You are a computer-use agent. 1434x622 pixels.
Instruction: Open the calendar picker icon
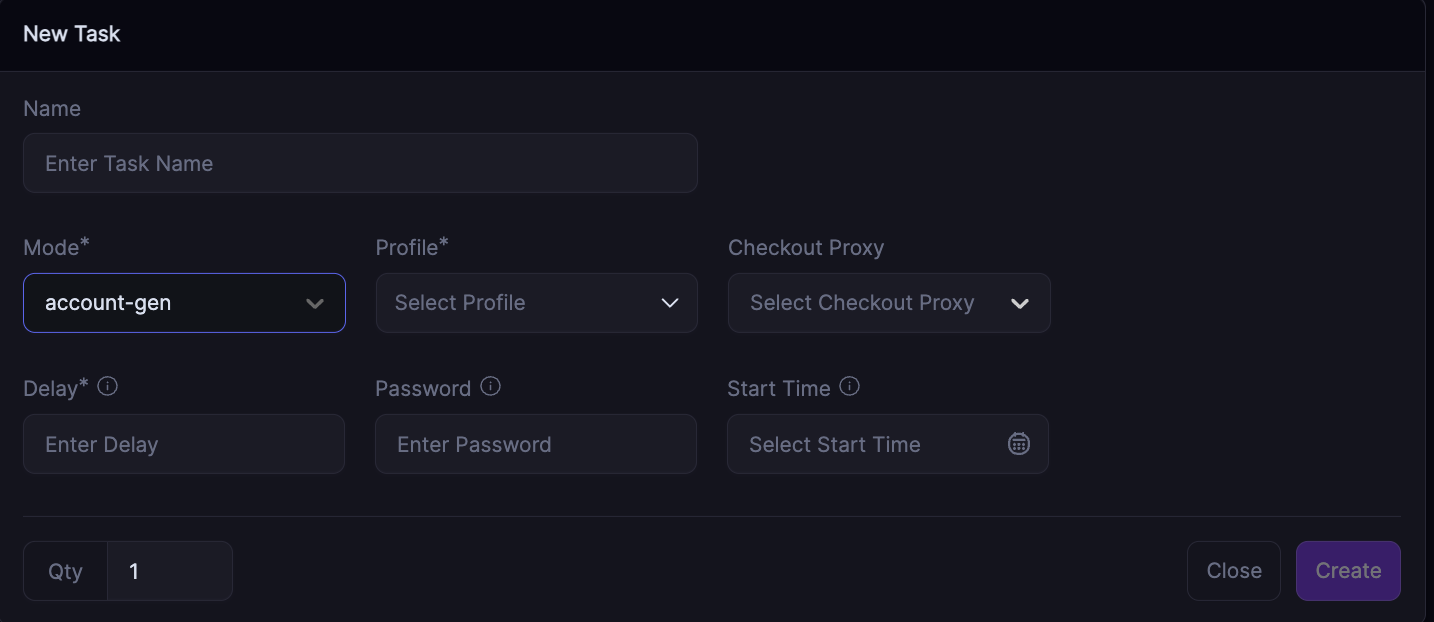click(1018, 444)
